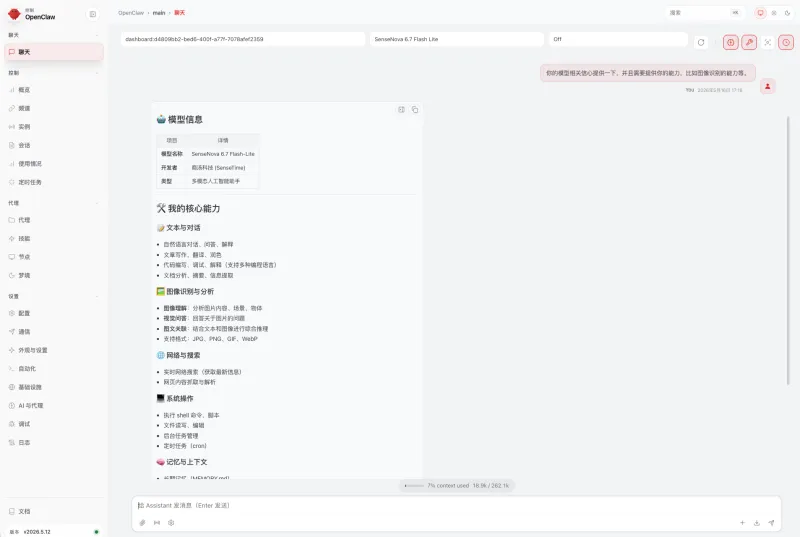Collapse the 控制 sidebar section
The image size is (800, 537).
coord(54,73)
